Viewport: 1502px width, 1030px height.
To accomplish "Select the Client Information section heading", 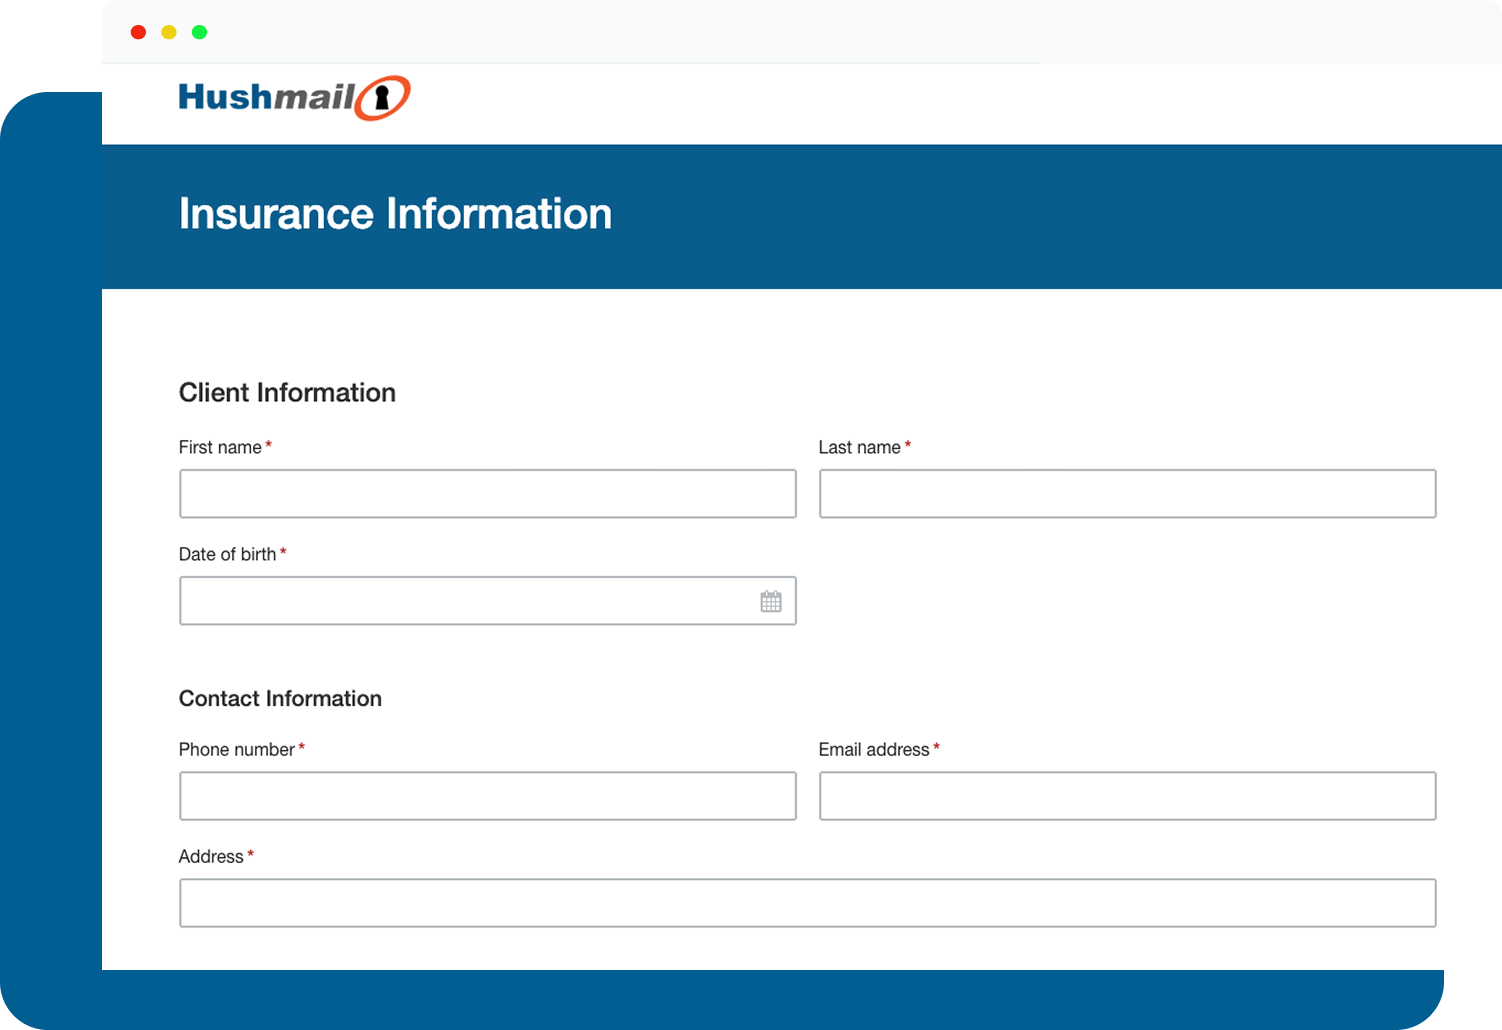I will point(287,392).
